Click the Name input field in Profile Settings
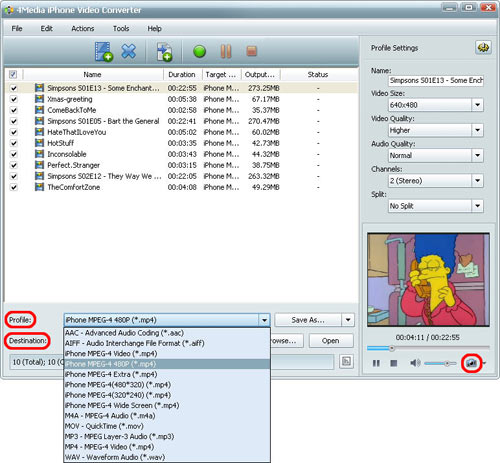This screenshot has height=463, width=500. point(436,80)
